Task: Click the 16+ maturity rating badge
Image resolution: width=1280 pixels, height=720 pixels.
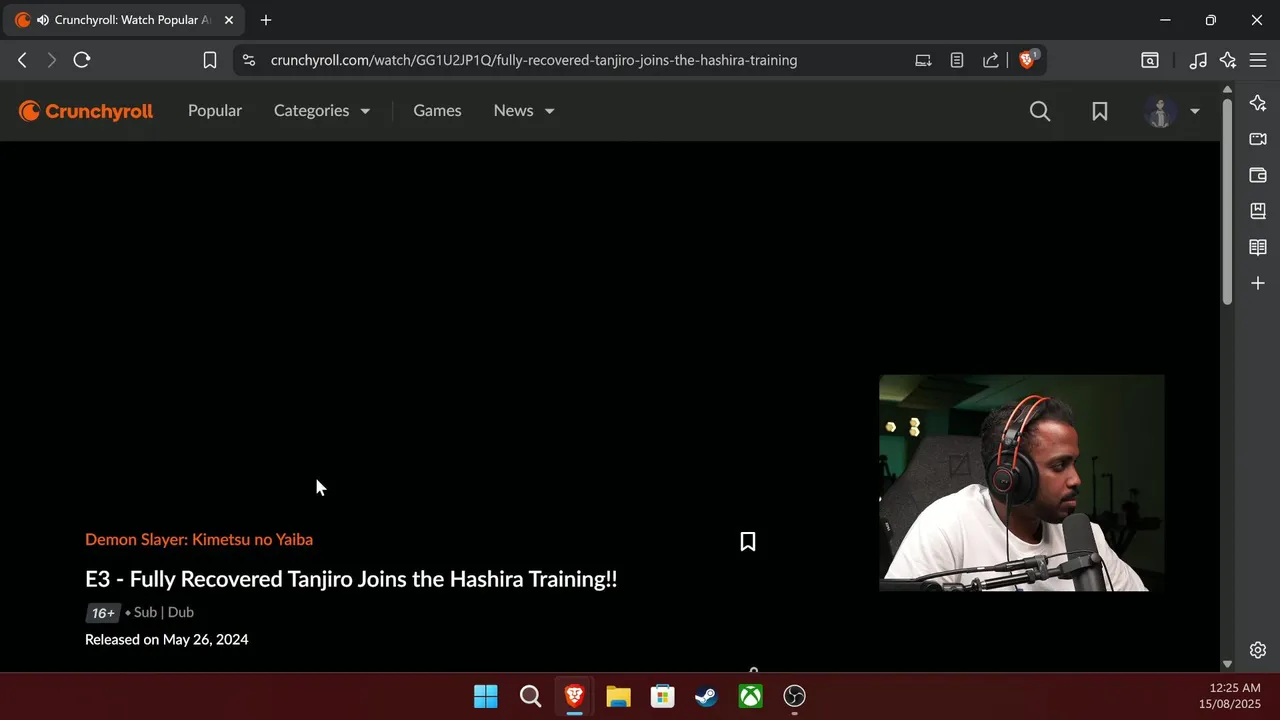Action: (103, 613)
